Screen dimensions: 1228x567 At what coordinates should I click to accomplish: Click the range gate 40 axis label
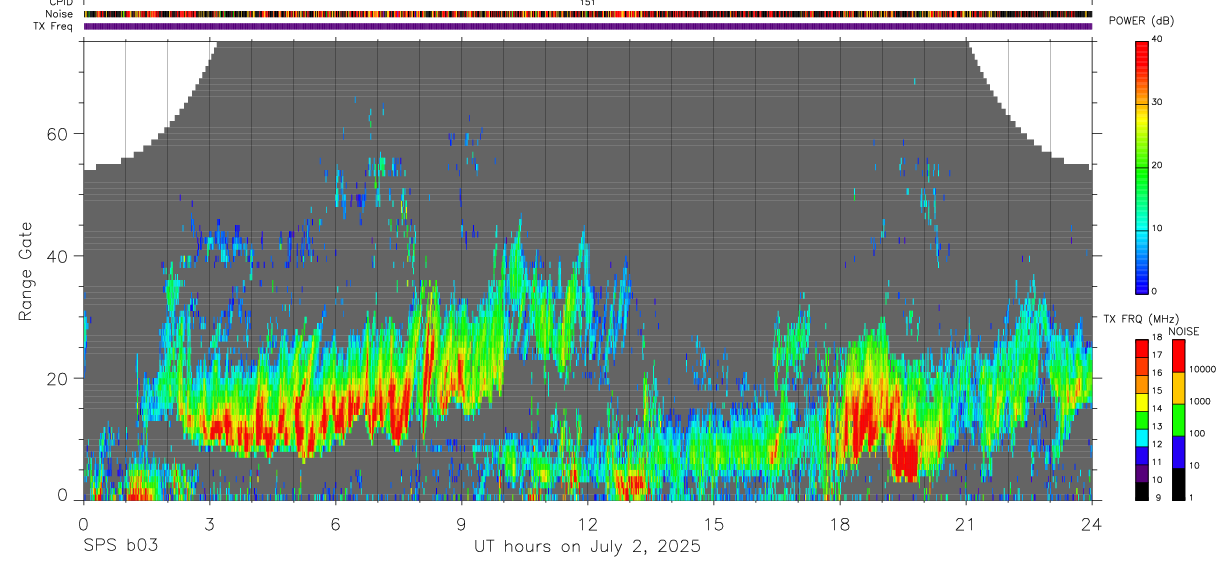click(x=58, y=256)
